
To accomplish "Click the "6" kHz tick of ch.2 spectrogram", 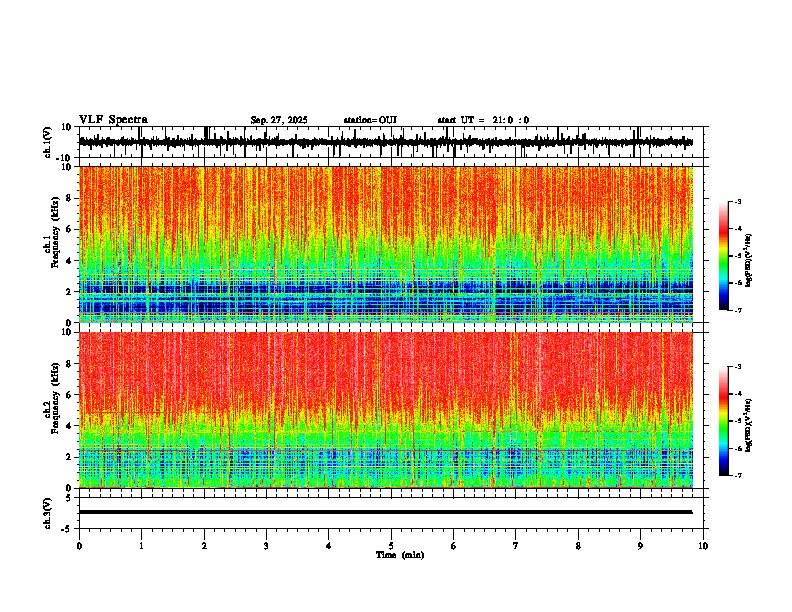I will (70, 395).
